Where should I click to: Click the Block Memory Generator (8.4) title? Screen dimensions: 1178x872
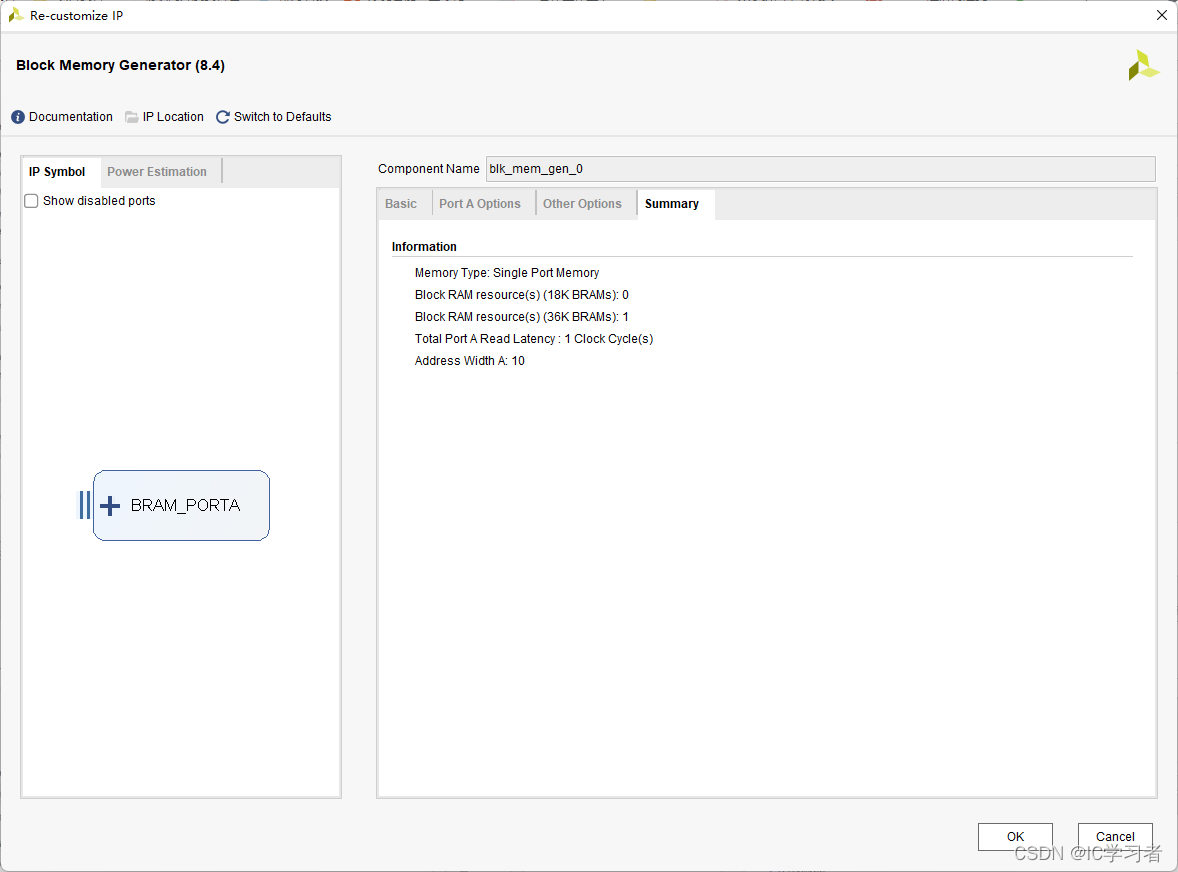(x=120, y=65)
